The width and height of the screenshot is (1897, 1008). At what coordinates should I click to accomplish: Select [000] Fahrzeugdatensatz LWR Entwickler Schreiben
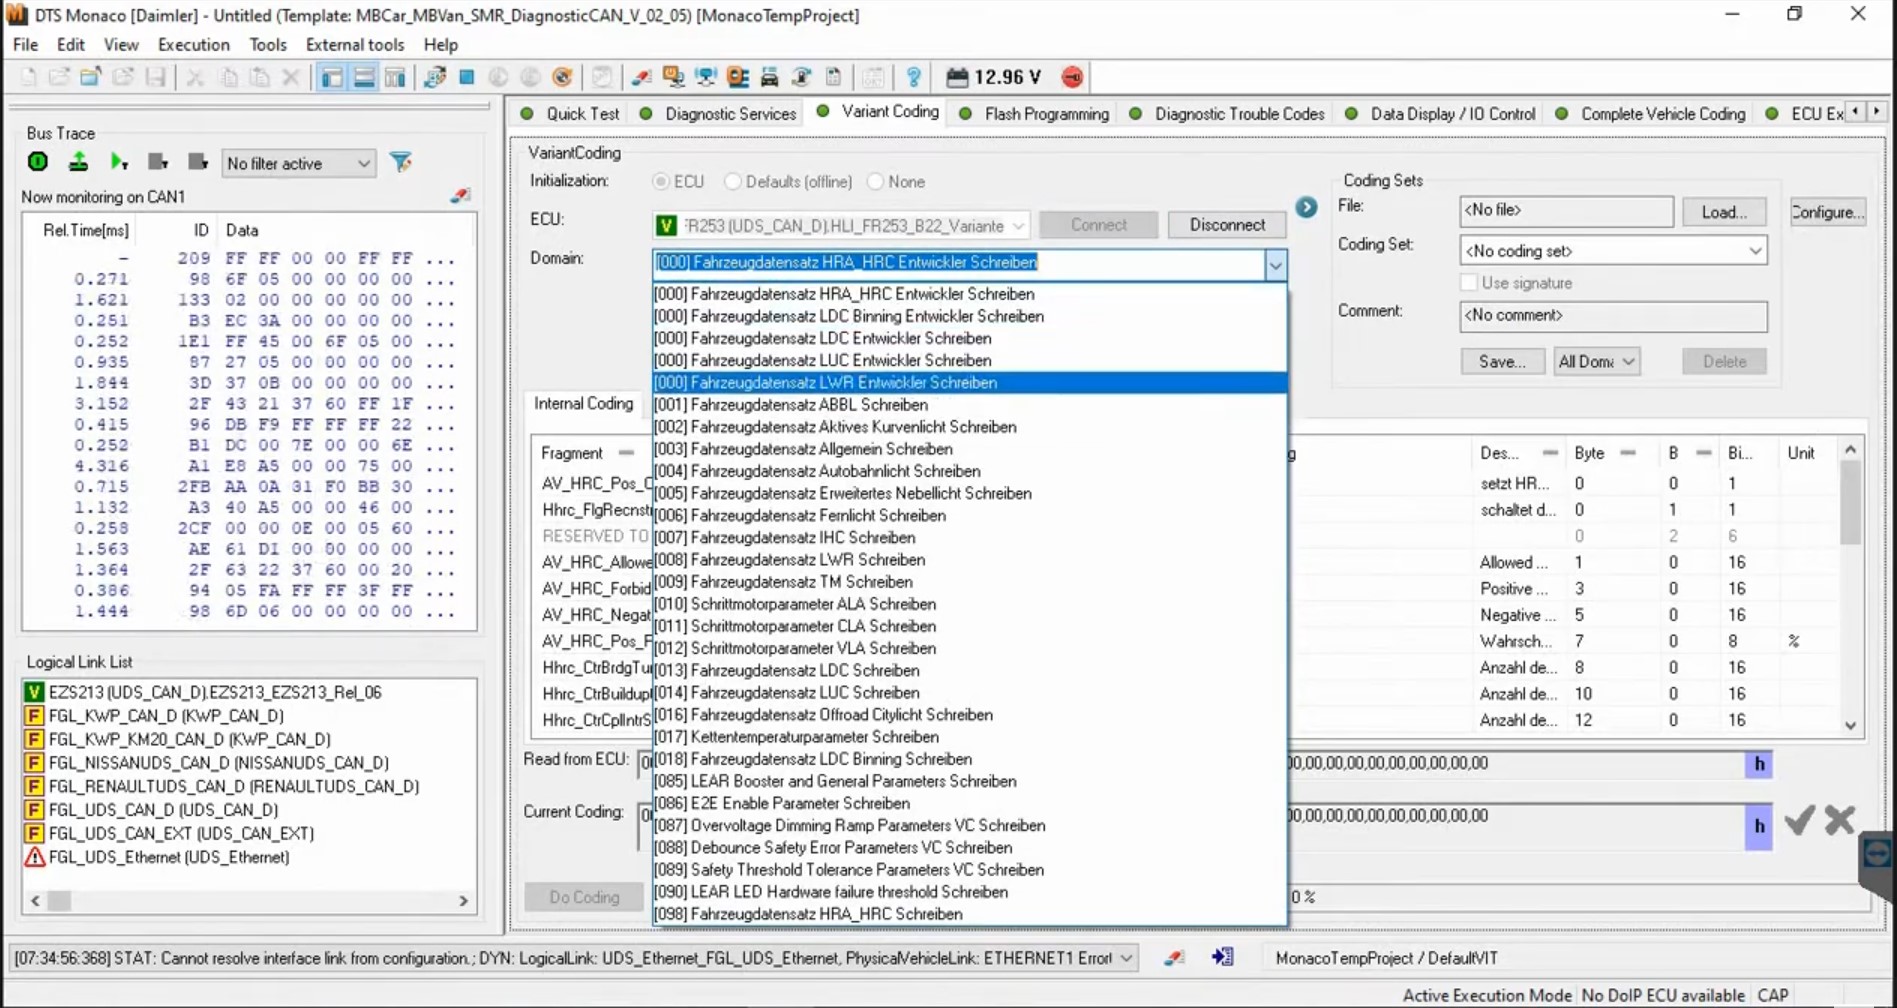(969, 382)
